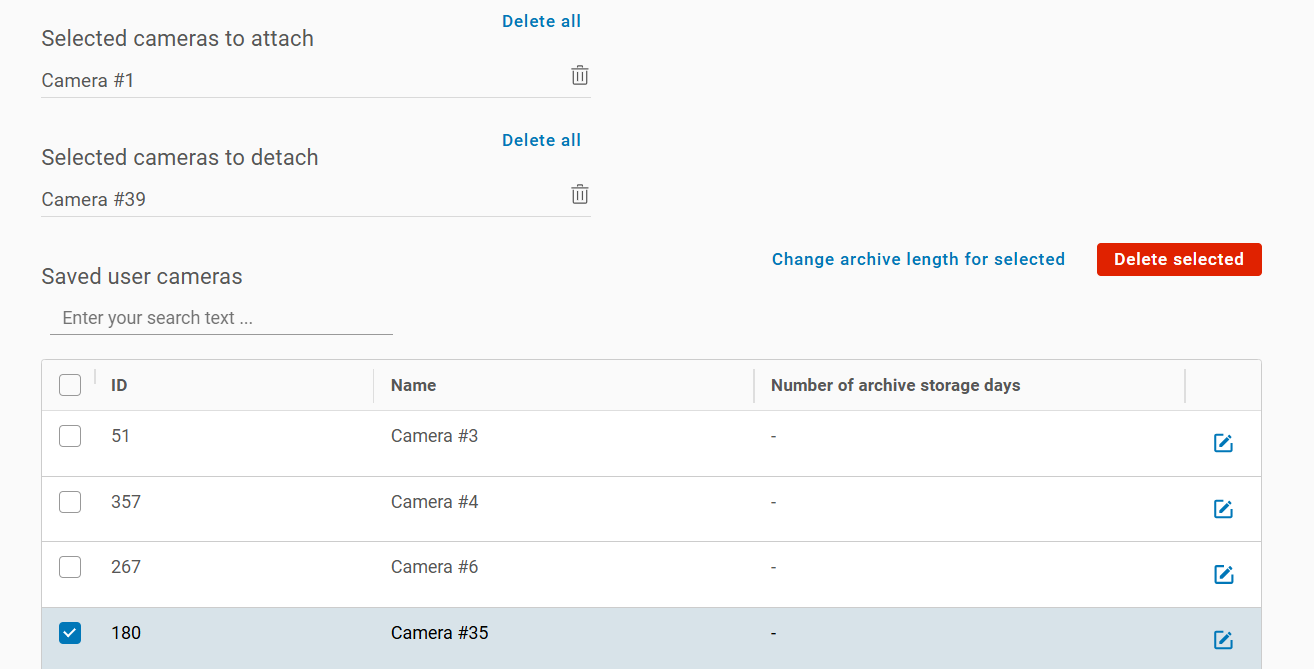This screenshot has width=1314, height=669.
Task: Click Delete all for cameras to detach
Action: pos(541,140)
